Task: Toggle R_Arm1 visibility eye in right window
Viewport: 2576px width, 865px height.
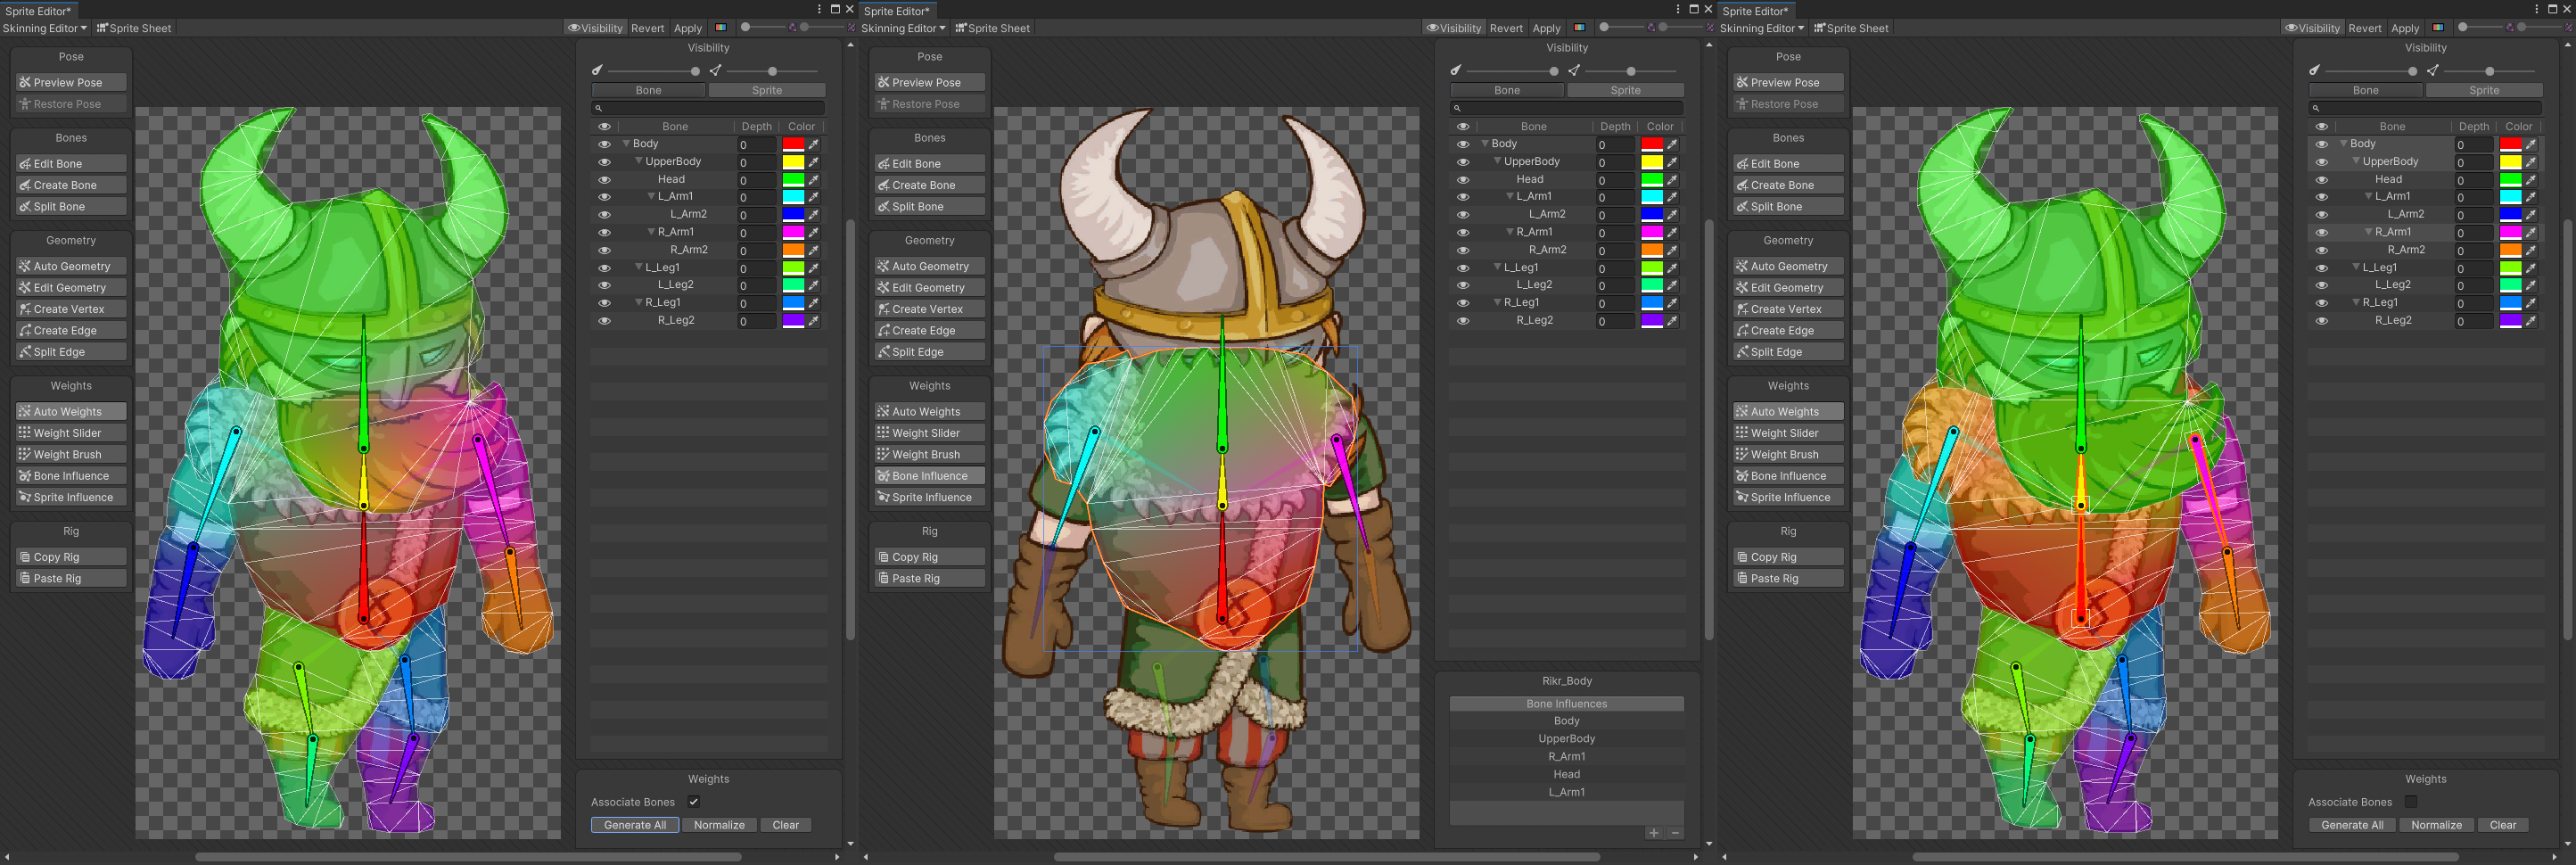Action: point(2322,232)
